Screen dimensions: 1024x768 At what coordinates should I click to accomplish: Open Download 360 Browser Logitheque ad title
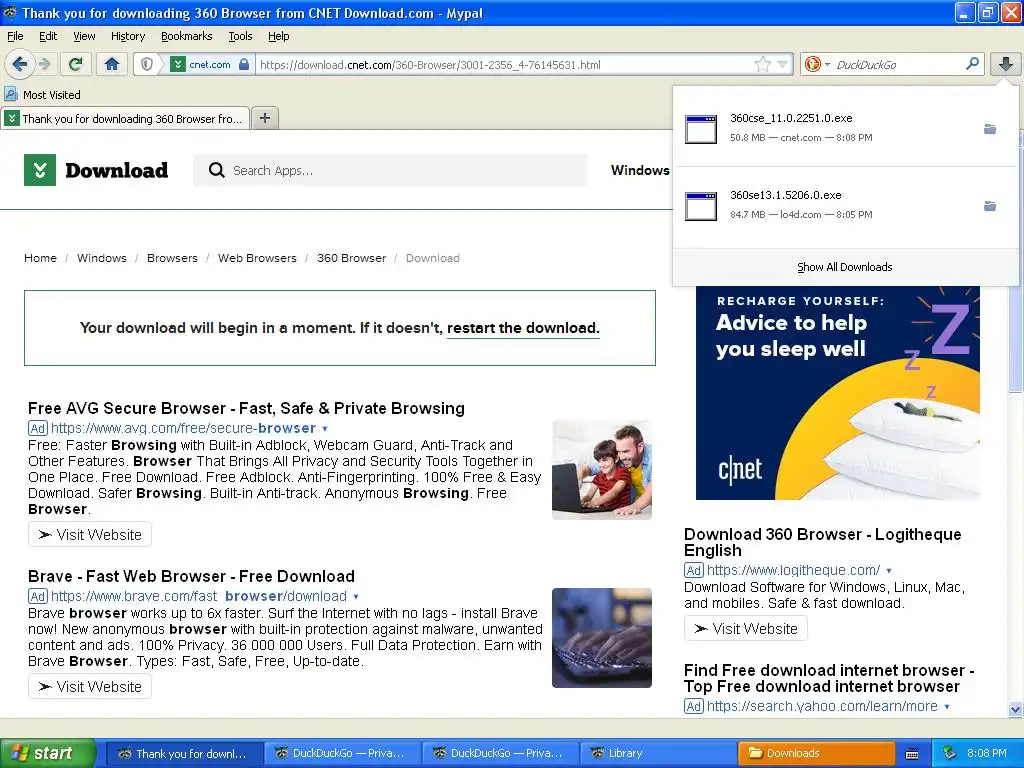click(x=823, y=542)
